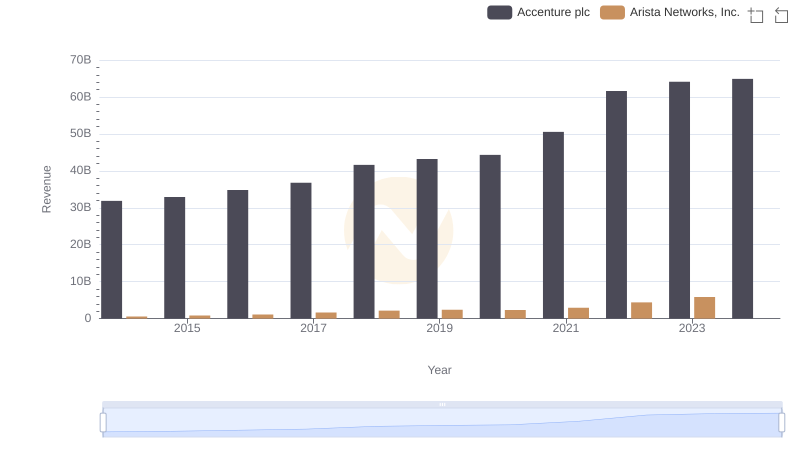Click the Arista Networks bar next to 2021

click(x=578, y=313)
